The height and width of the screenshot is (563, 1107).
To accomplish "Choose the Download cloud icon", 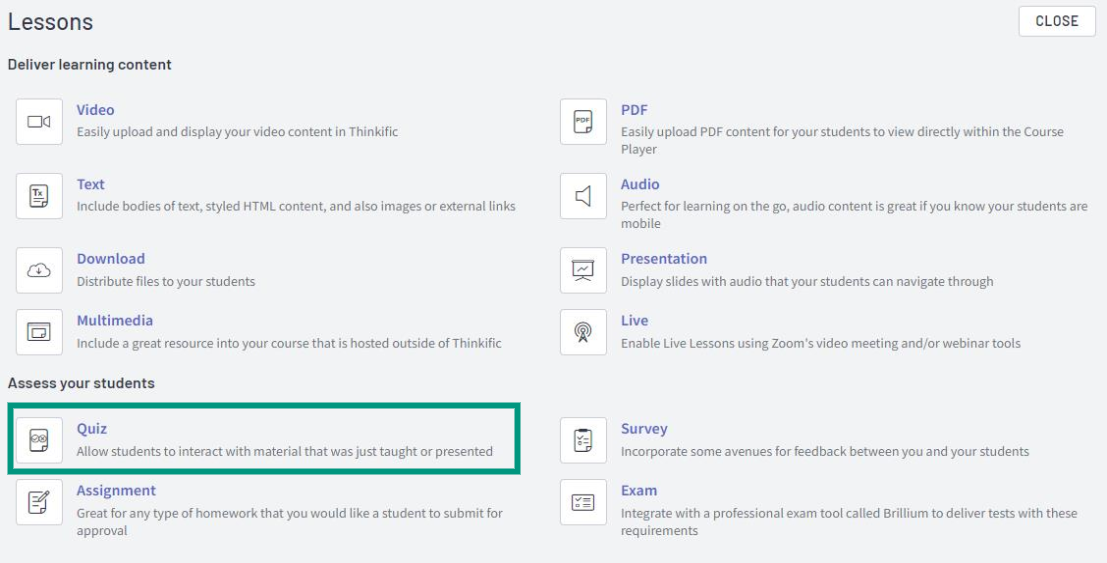I will coord(39,270).
